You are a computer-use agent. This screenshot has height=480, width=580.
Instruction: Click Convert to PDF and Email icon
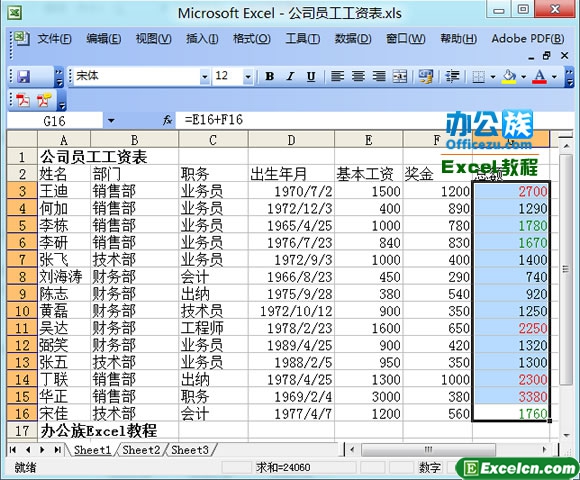coord(43,100)
